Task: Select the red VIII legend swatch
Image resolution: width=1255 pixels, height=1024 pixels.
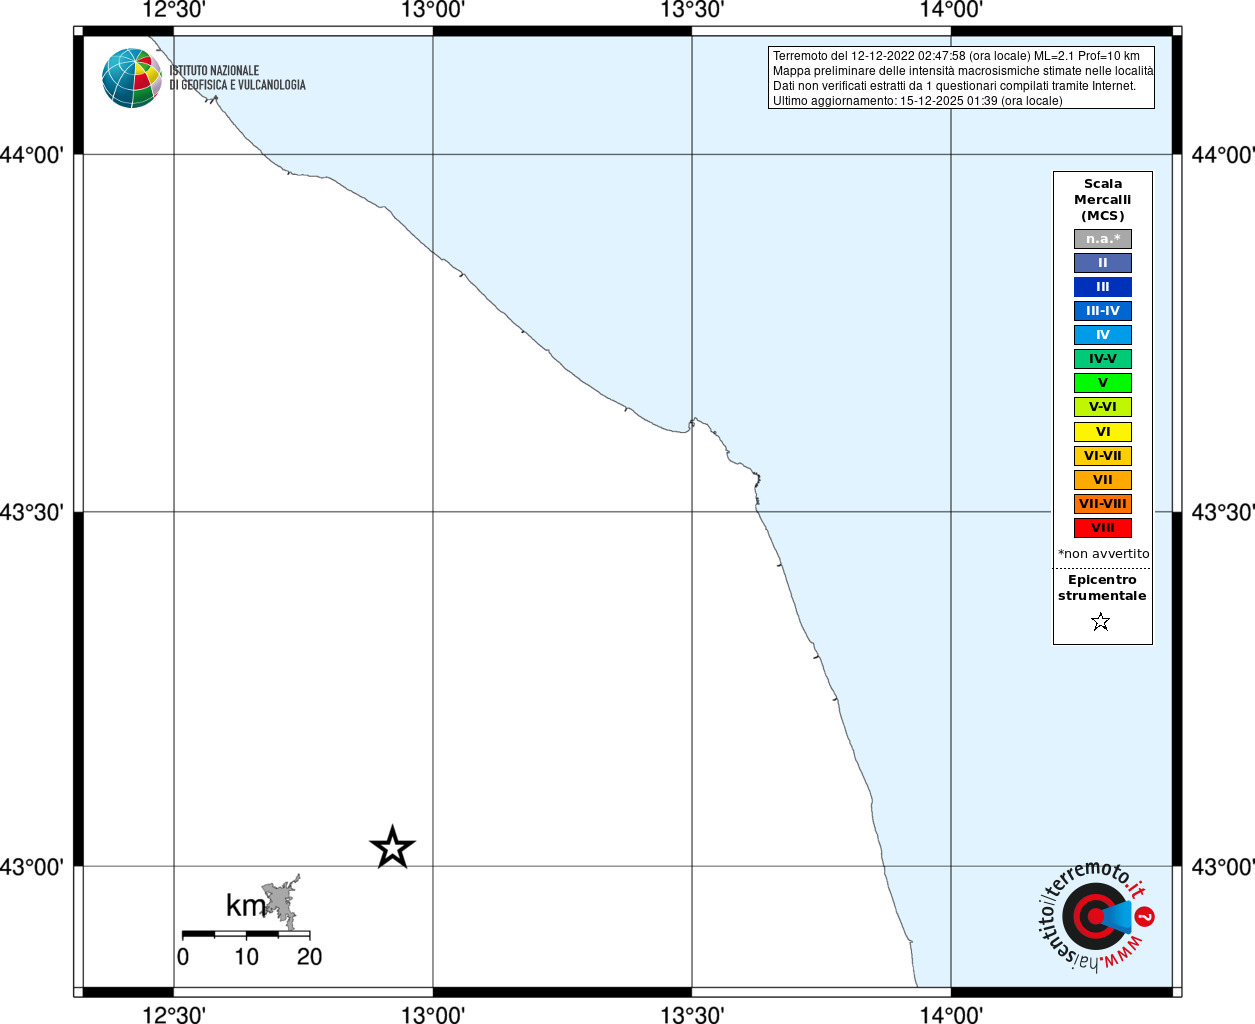Action: (x=1103, y=528)
